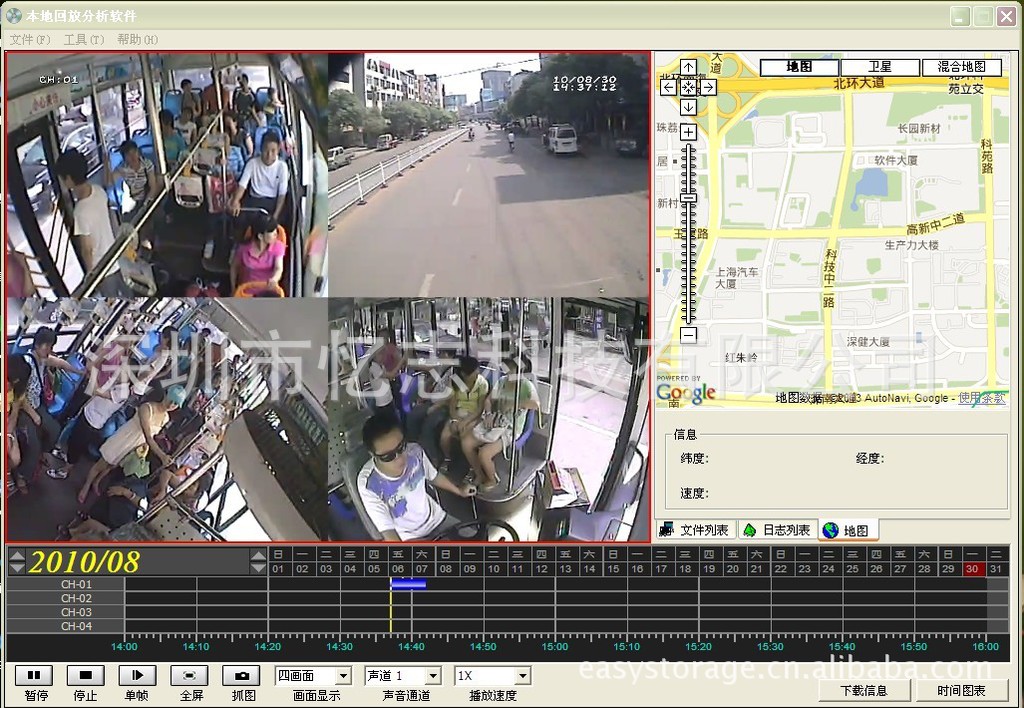Enter fullscreen with the 全屏 button
Screen dimensions: 1024x708
189,675
